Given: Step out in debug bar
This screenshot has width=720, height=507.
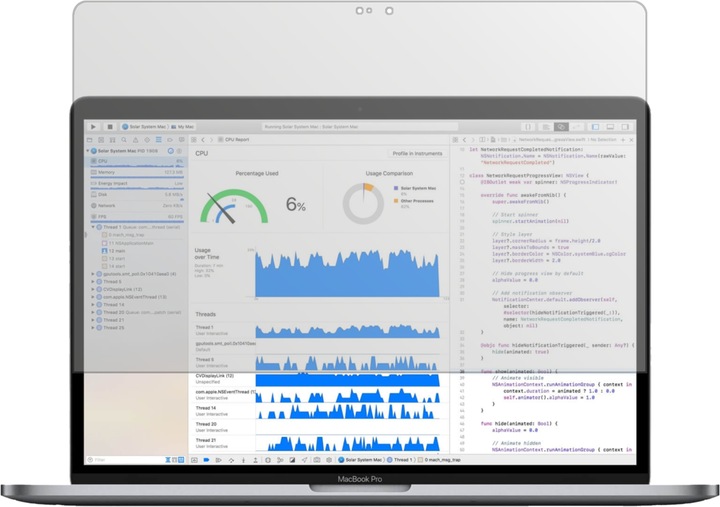Looking at the screenshot, I should tap(255, 460).
